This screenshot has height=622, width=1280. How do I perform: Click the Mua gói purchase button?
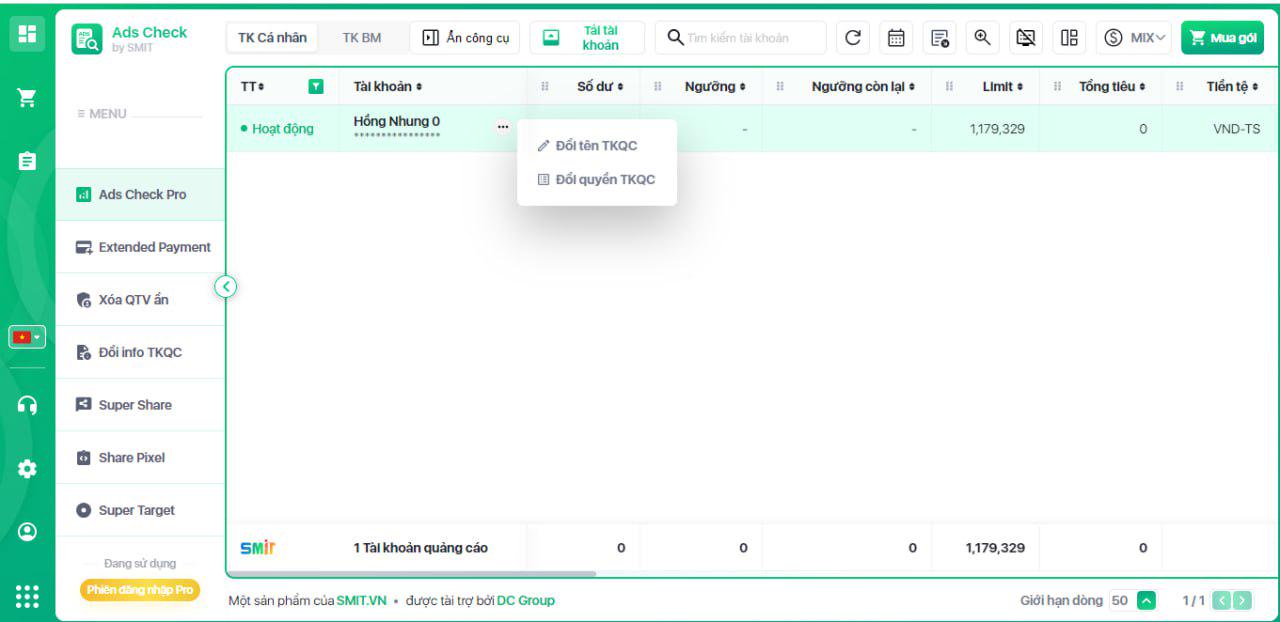coord(1222,38)
